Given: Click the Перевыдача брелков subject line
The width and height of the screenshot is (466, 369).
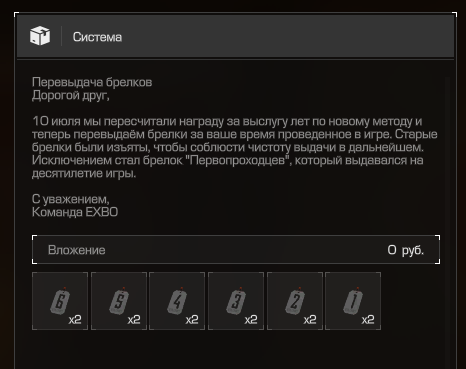Looking at the screenshot, I should tap(92, 82).
